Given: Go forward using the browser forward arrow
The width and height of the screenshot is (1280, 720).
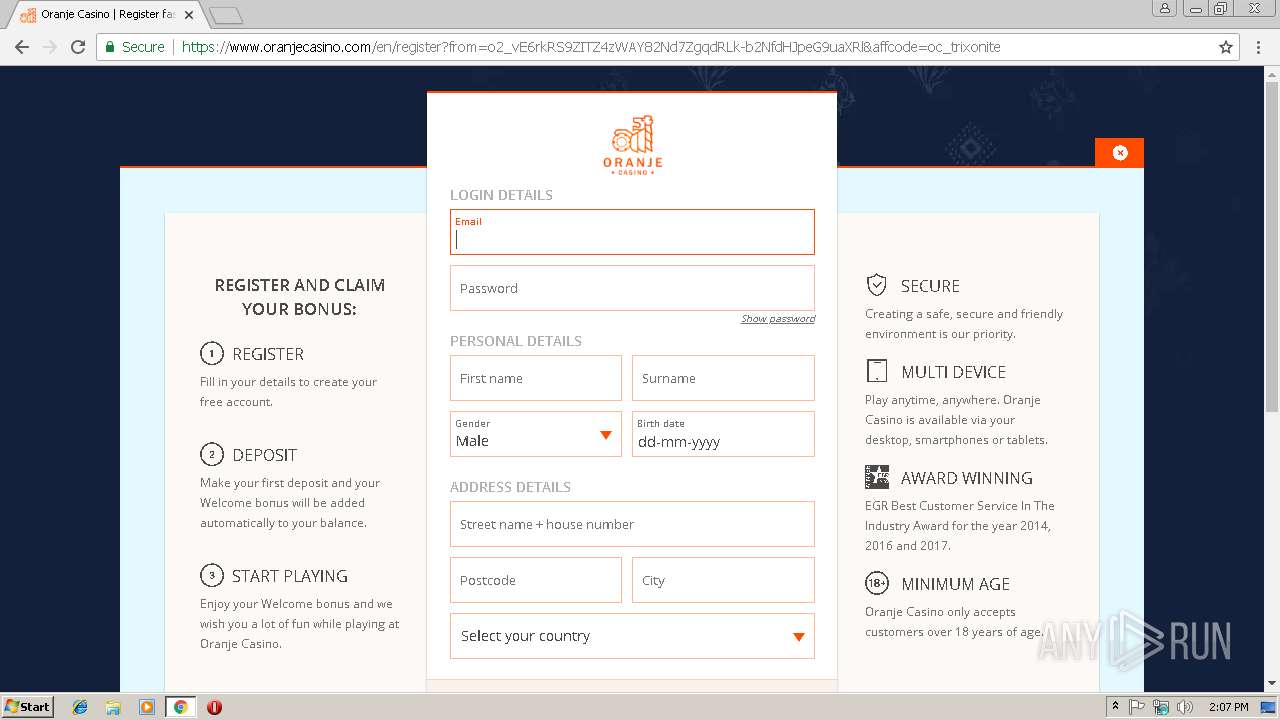Looking at the screenshot, I should [x=50, y=47].
